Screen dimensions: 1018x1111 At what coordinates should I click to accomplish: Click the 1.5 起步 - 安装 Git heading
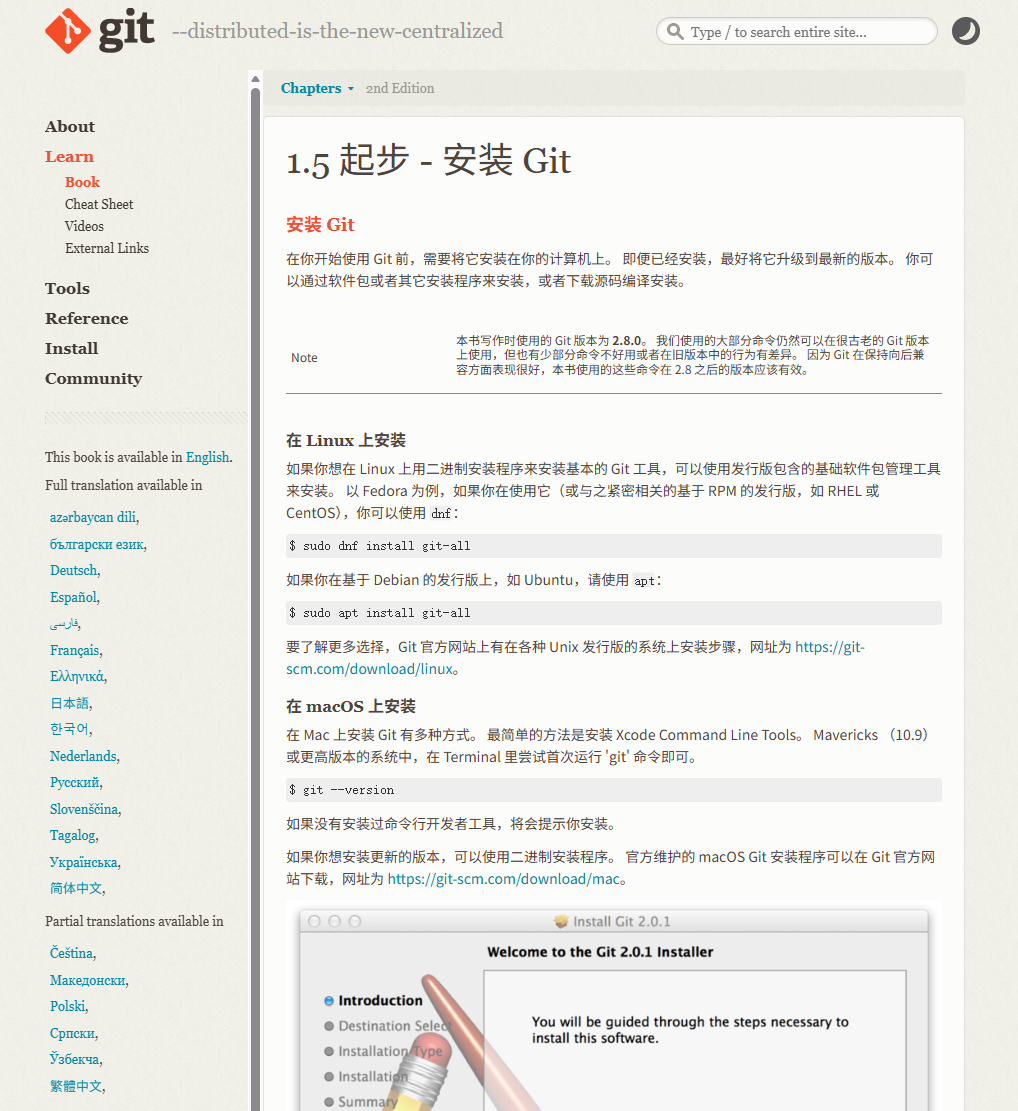(428, 161)
